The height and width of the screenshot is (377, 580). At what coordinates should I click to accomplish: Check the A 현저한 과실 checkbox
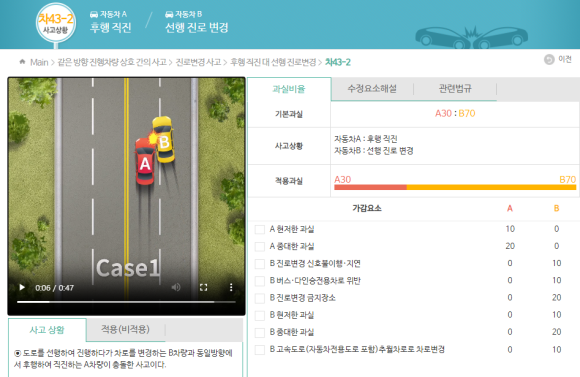coord(260,229)
